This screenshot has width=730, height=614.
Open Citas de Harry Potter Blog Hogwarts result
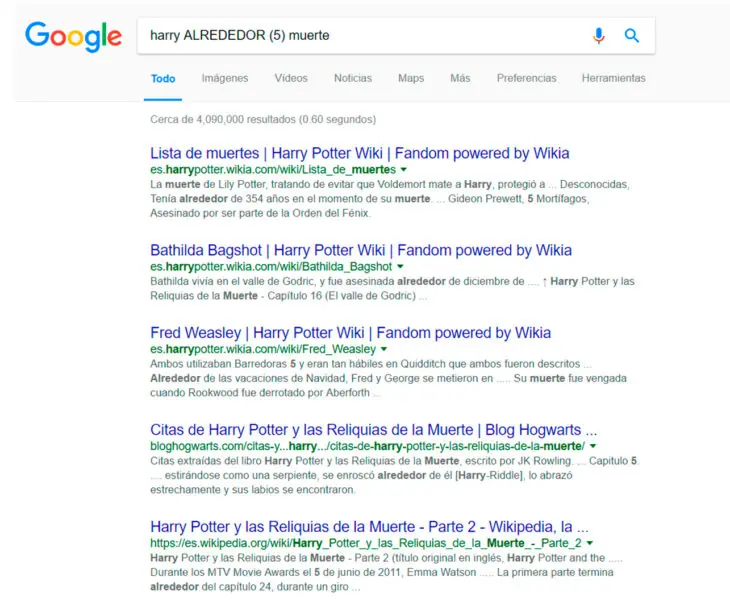373,430
